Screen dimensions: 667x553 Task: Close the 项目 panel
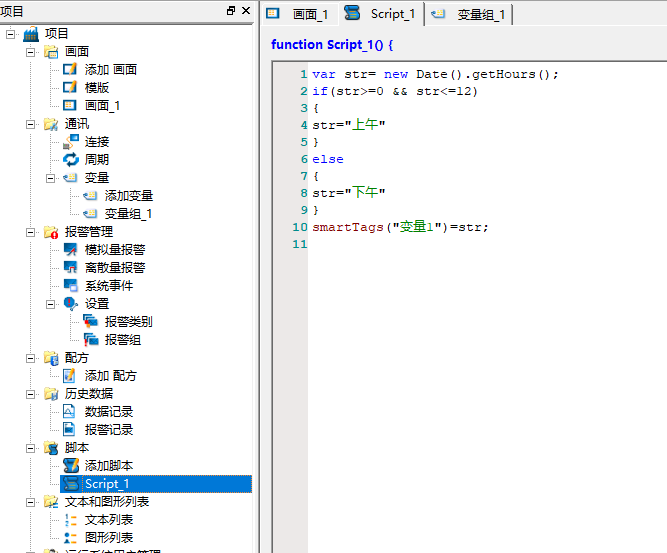point(246,11)
